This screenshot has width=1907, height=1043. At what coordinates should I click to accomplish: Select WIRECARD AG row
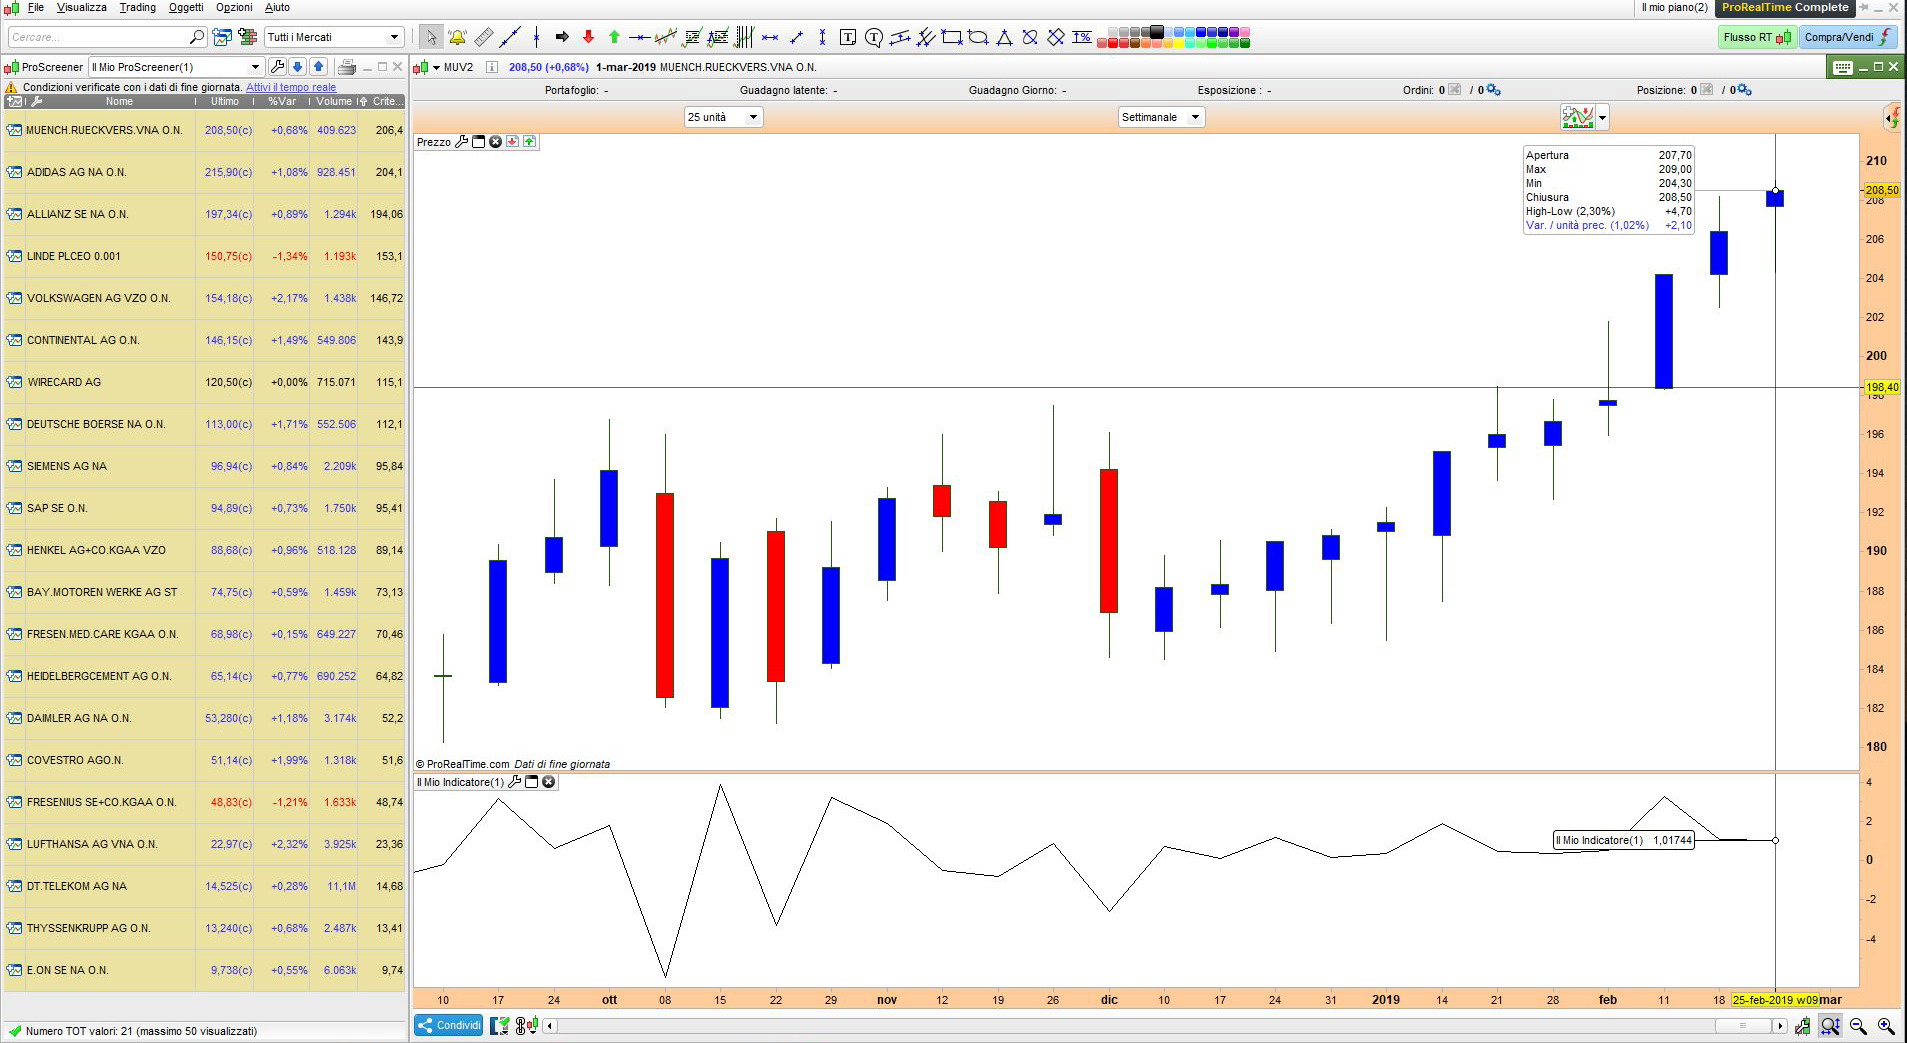point(204,382)
